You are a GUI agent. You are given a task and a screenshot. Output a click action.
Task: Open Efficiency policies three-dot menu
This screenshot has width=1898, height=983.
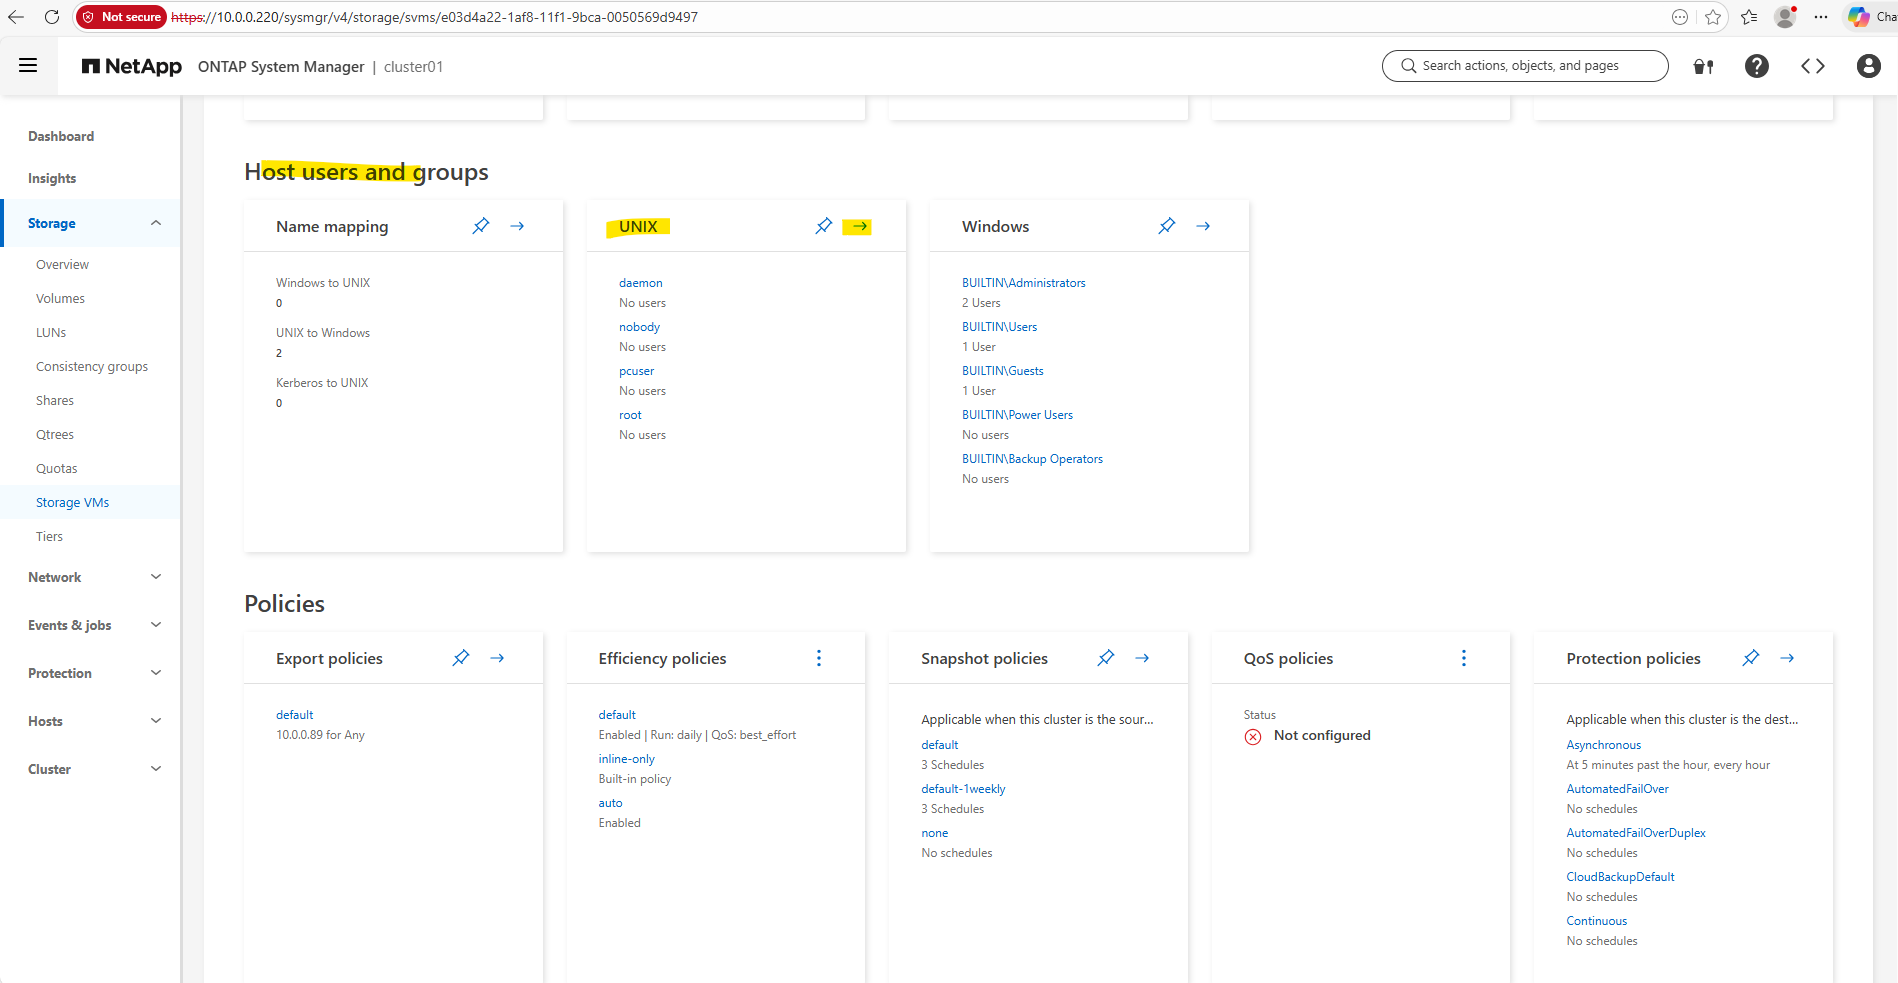pyautogui.click(x=819, y=658)
